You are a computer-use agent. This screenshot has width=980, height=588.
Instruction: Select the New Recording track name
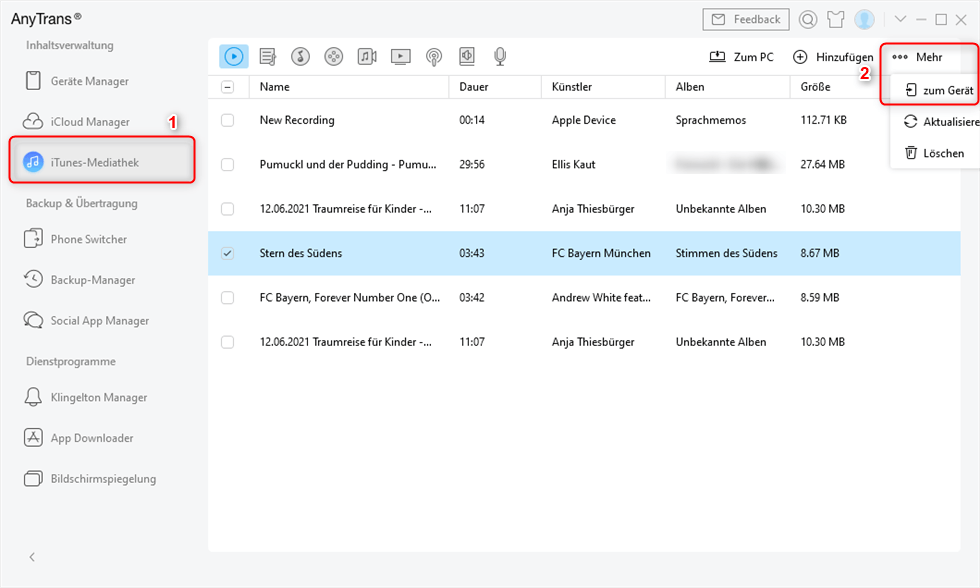point(297,120)
